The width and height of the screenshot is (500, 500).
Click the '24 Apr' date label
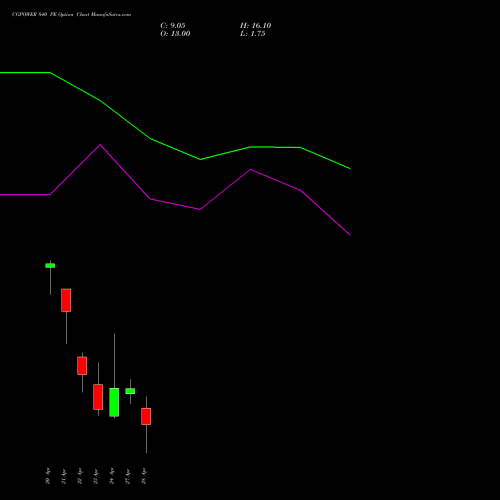tap(112, 476)
